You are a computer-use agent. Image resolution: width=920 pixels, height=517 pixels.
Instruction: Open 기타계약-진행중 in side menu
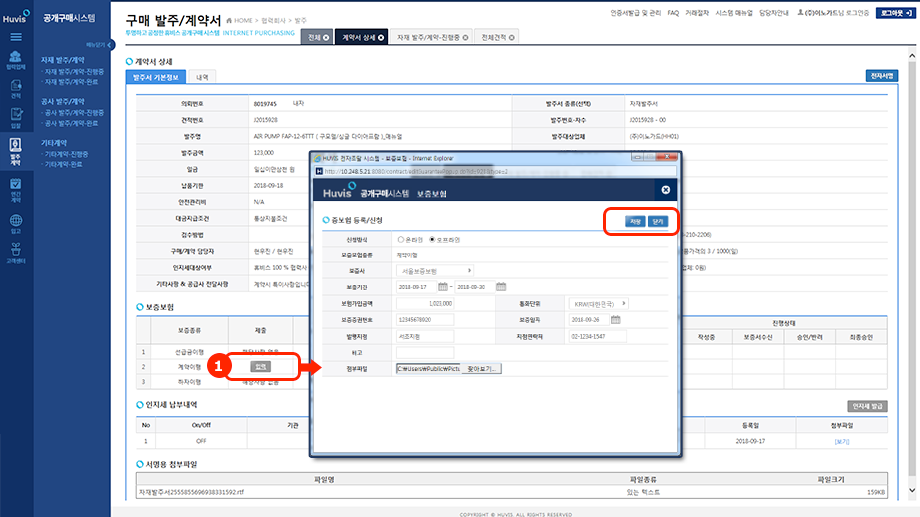[66, 154]
